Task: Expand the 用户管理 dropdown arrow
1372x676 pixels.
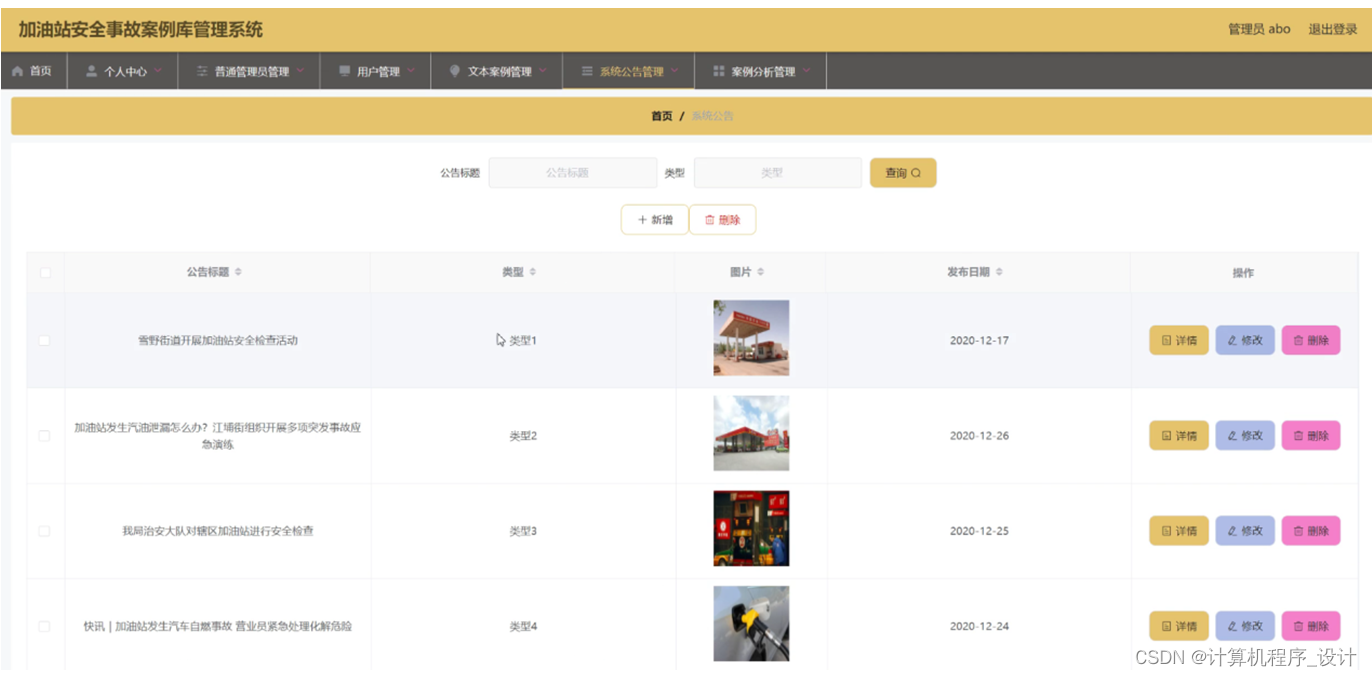Action: tap(411, 71)
